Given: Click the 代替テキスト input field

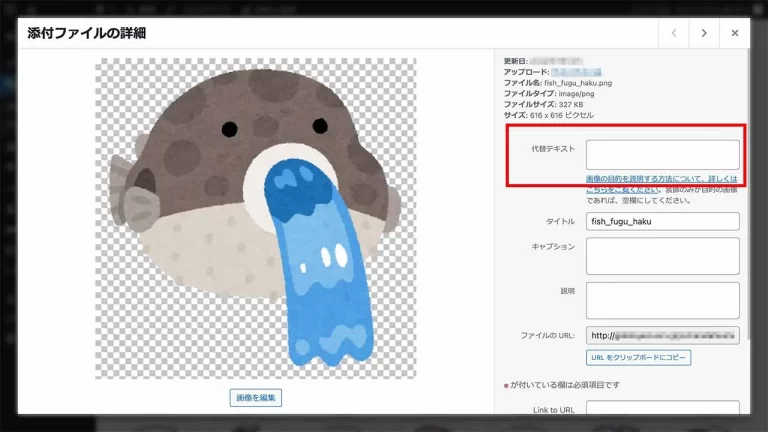Looking at the screenshot, I should coord(663,155).
